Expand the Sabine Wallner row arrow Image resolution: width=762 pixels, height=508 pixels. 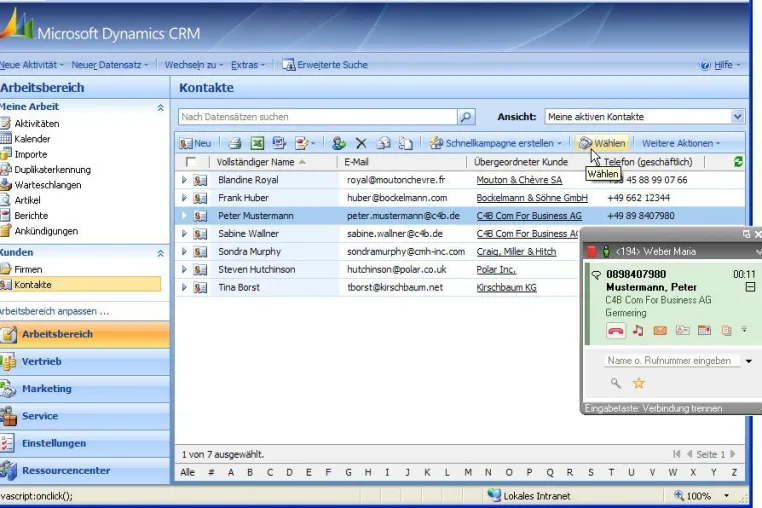[184, 233]
